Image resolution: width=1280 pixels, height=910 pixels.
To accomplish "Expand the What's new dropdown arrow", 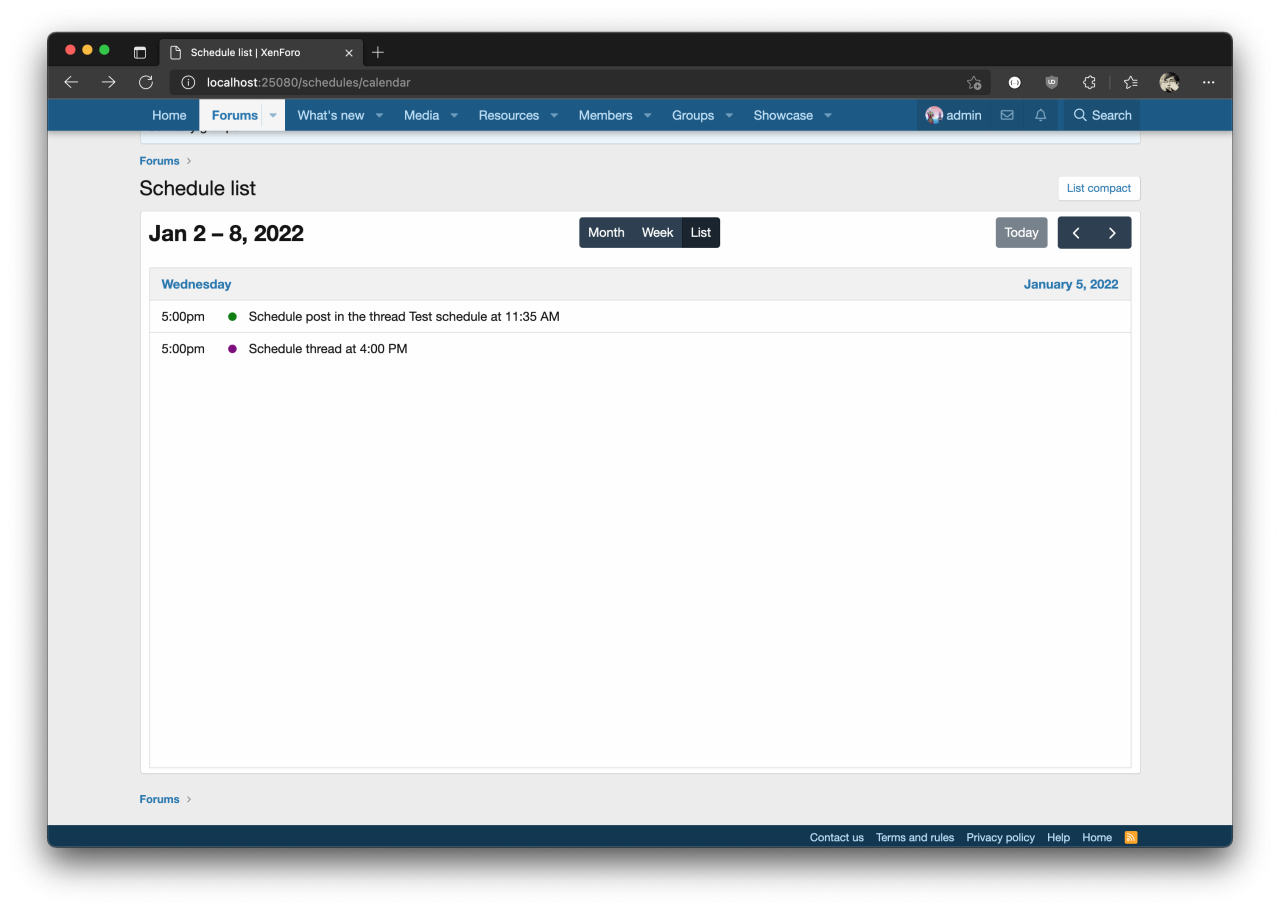I will (379, 115).
